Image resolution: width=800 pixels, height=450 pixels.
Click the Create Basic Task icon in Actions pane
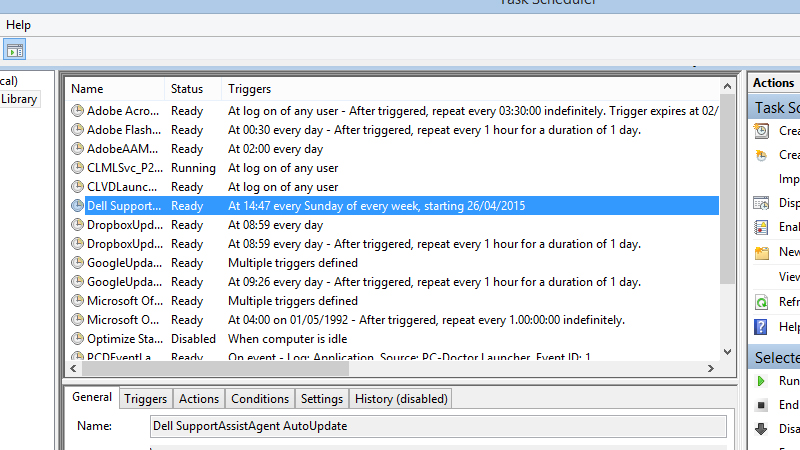[761, 131]
